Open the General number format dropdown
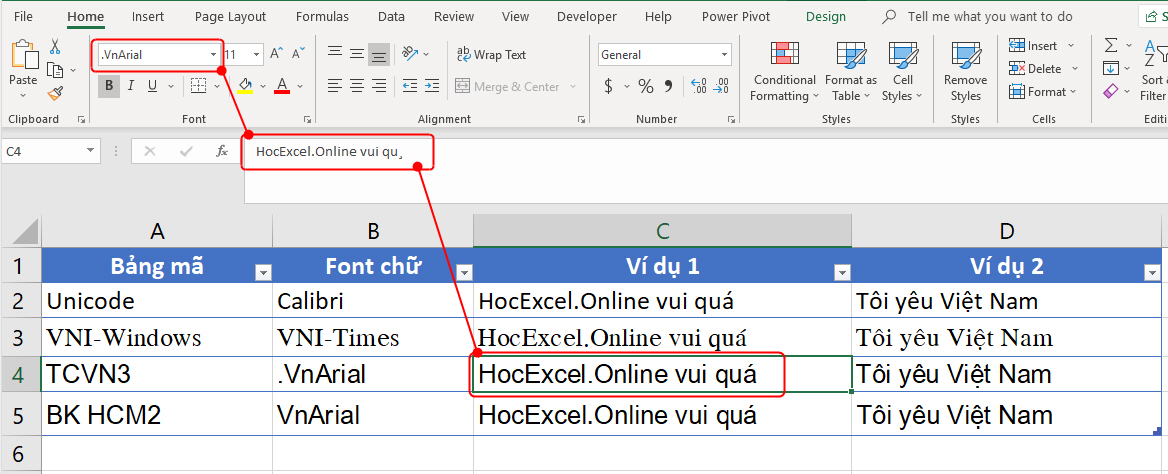 (x=724, y=54)
